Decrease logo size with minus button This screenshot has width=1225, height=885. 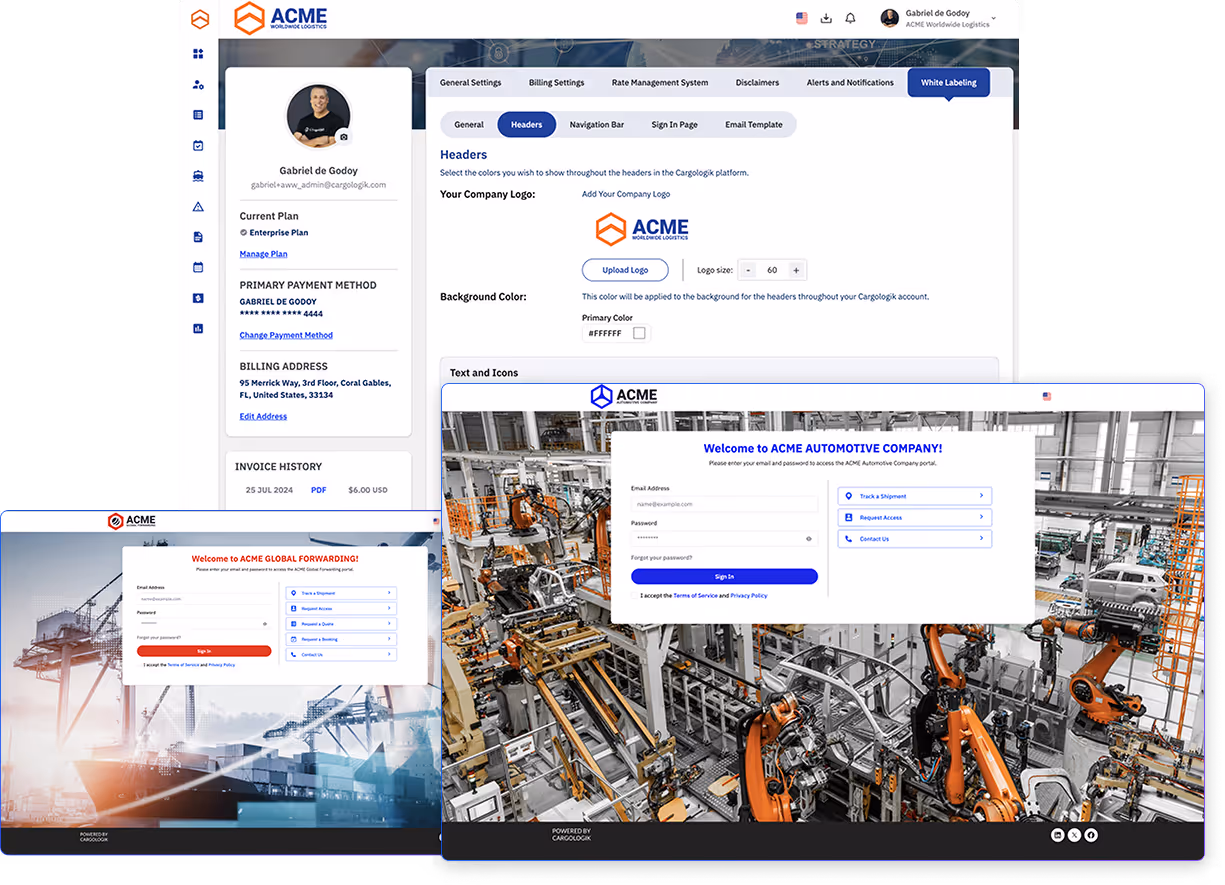pos(748,270)
